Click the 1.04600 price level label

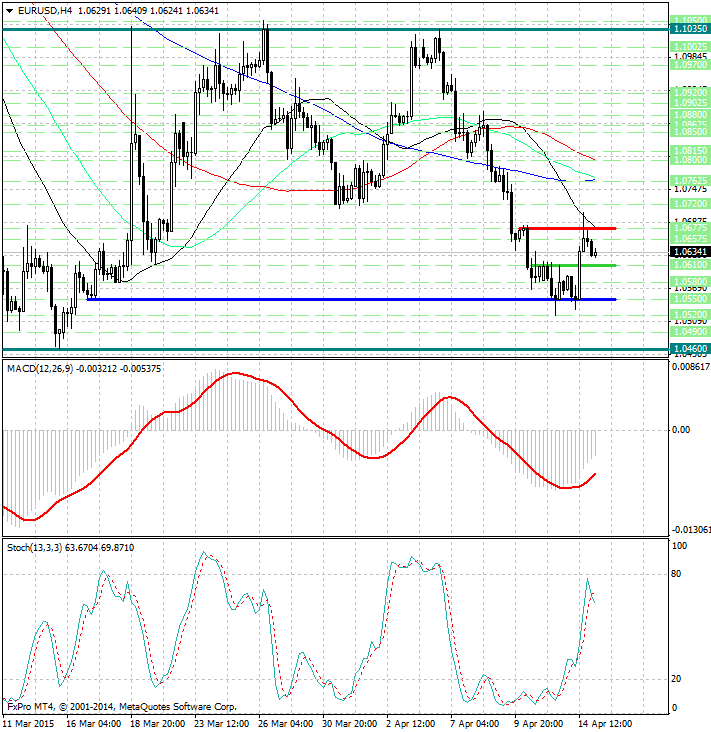[690, 349]
